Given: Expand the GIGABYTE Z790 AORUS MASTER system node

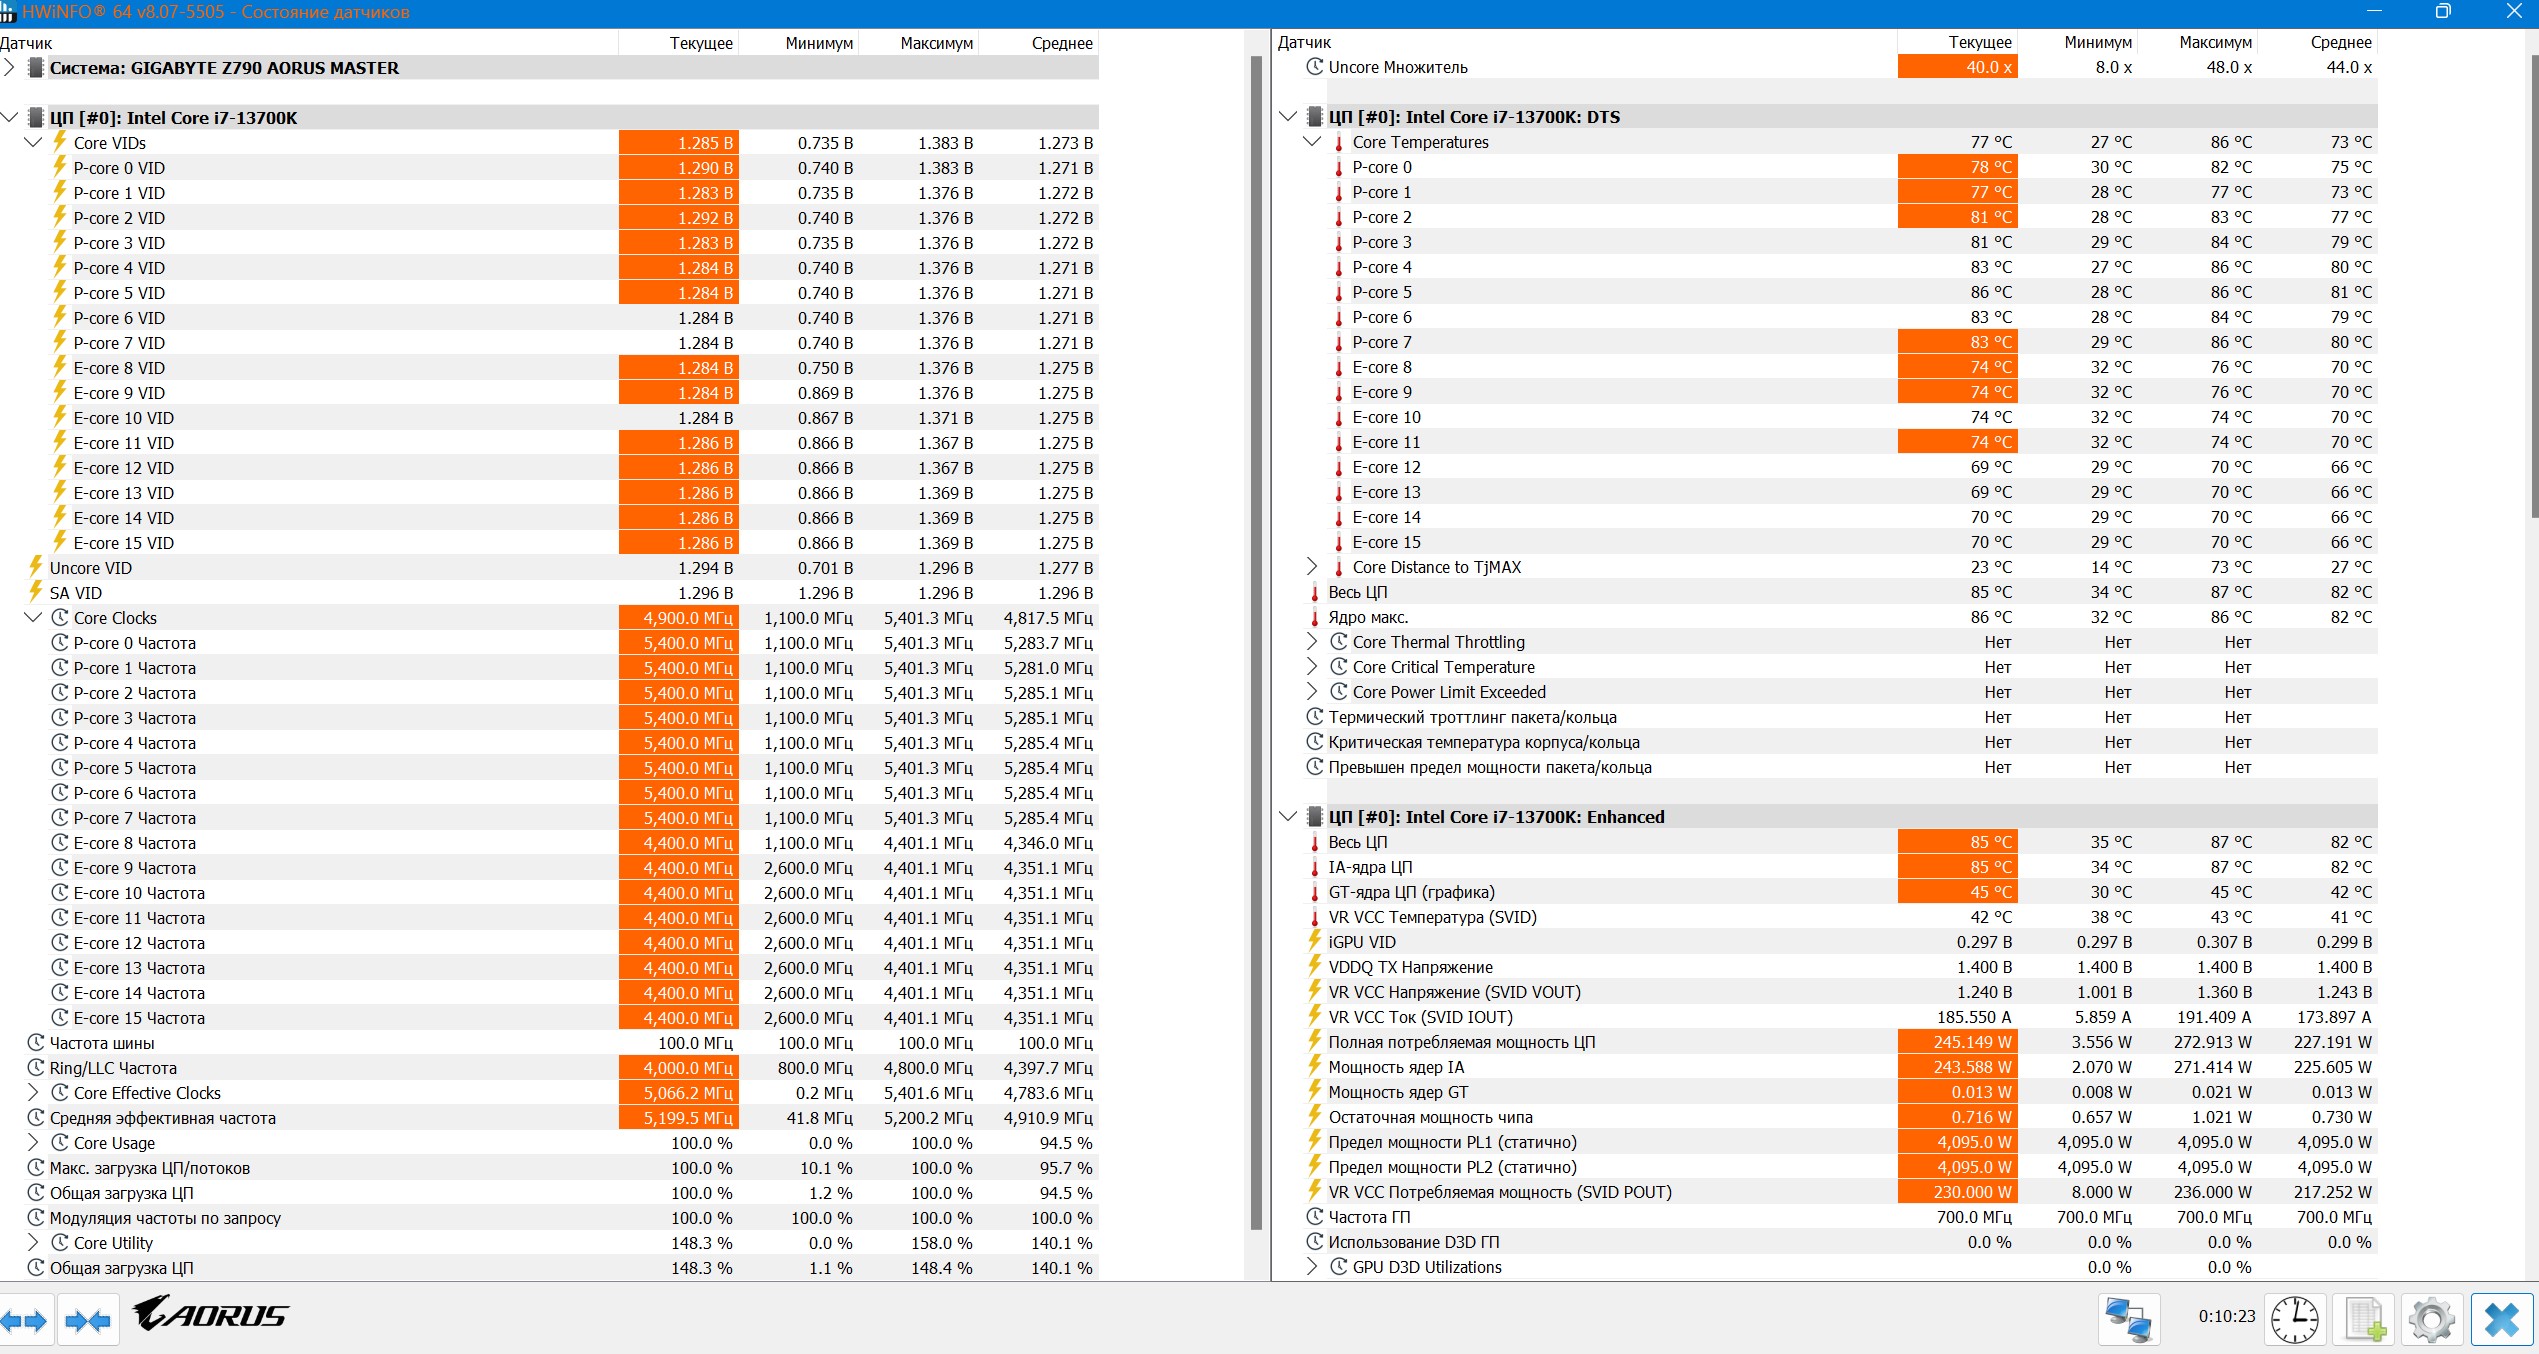Looking at the screenshot, I should click(x=10, y=68).
